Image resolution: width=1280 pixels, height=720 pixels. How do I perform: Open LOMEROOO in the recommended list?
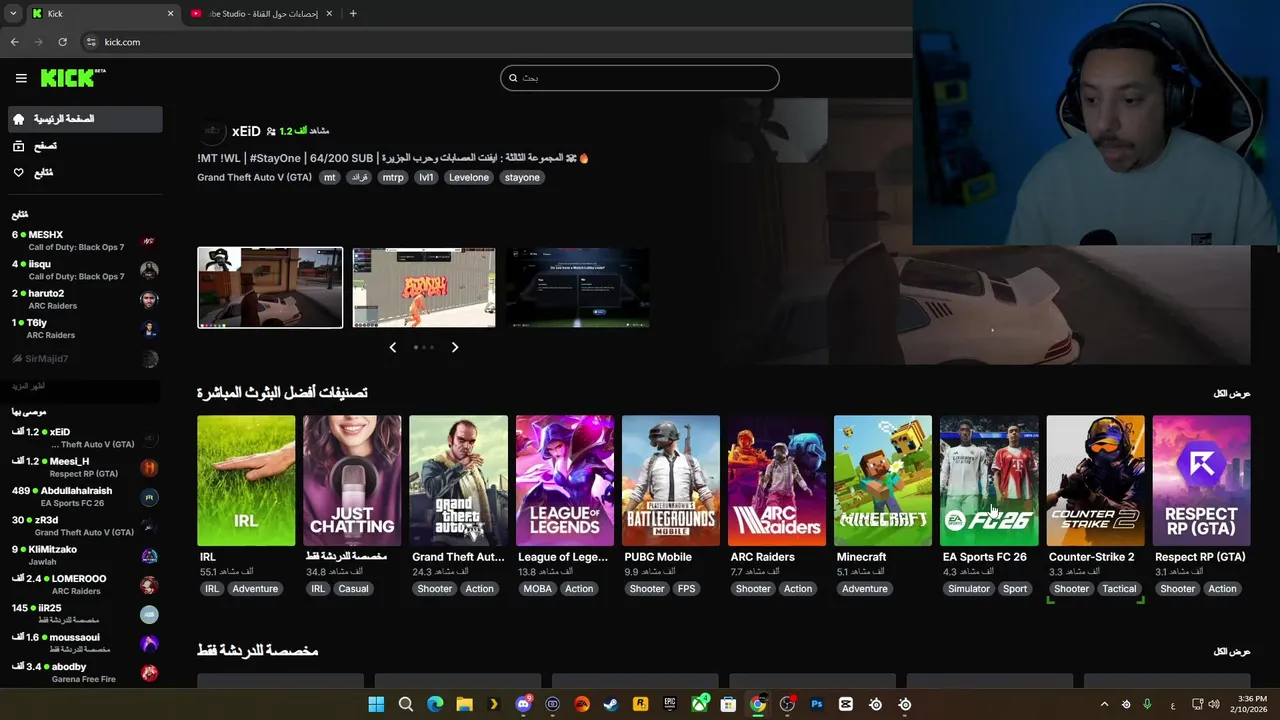[x=85, y=585]
